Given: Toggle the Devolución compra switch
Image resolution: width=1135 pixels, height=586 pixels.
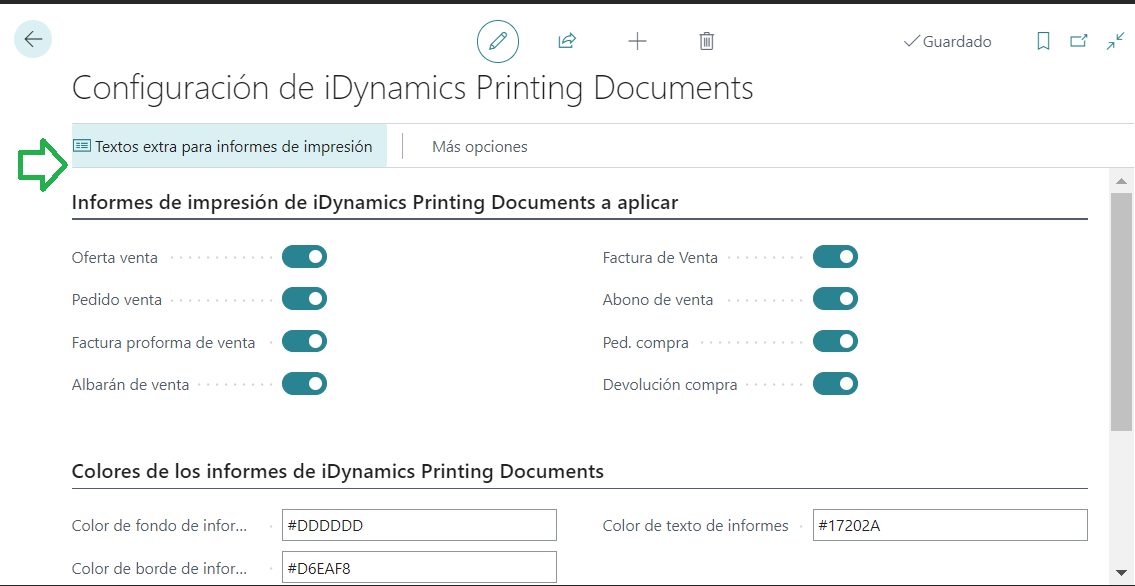Looking at the screenshot, I should tap(835, 383).
